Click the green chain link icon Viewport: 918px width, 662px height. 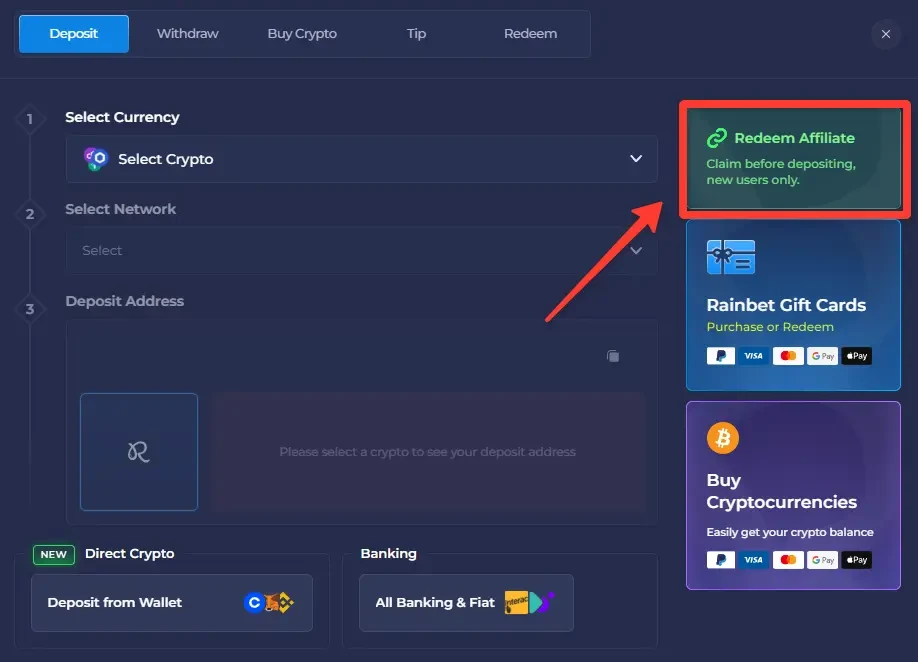(717, 138)
